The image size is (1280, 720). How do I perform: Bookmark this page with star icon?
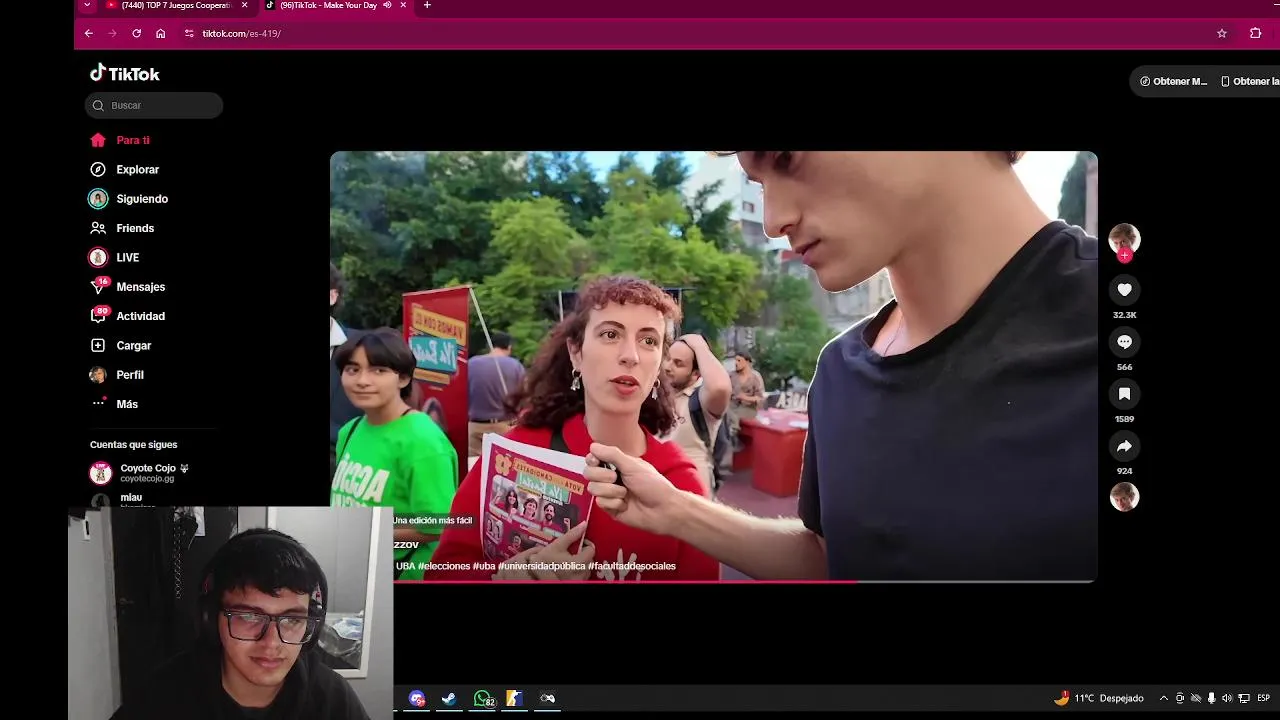[x=1222, y=33]
